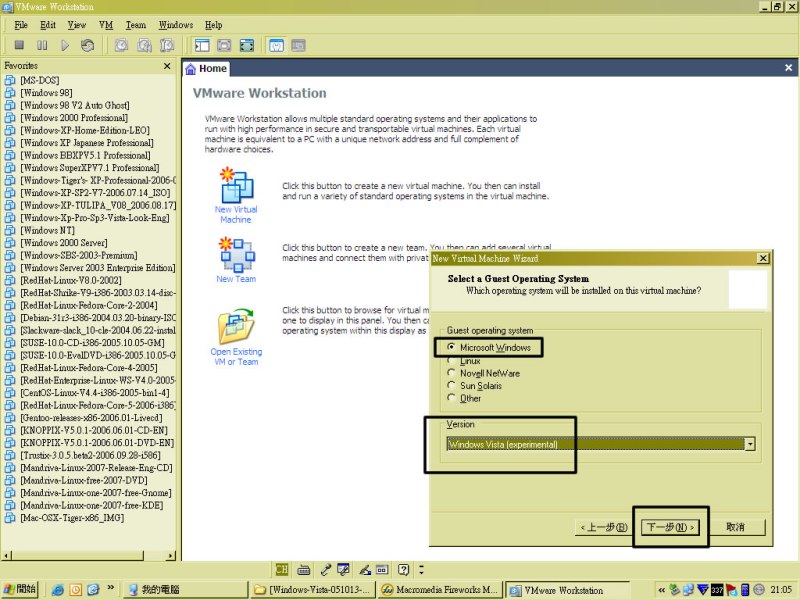
Task: Select the Sun Solaris radio button
Action: click(451, 385)
